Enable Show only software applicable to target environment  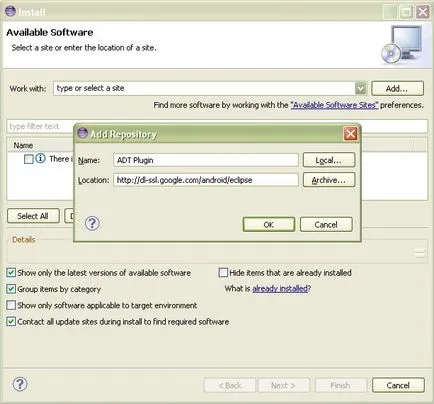(11, 305)
